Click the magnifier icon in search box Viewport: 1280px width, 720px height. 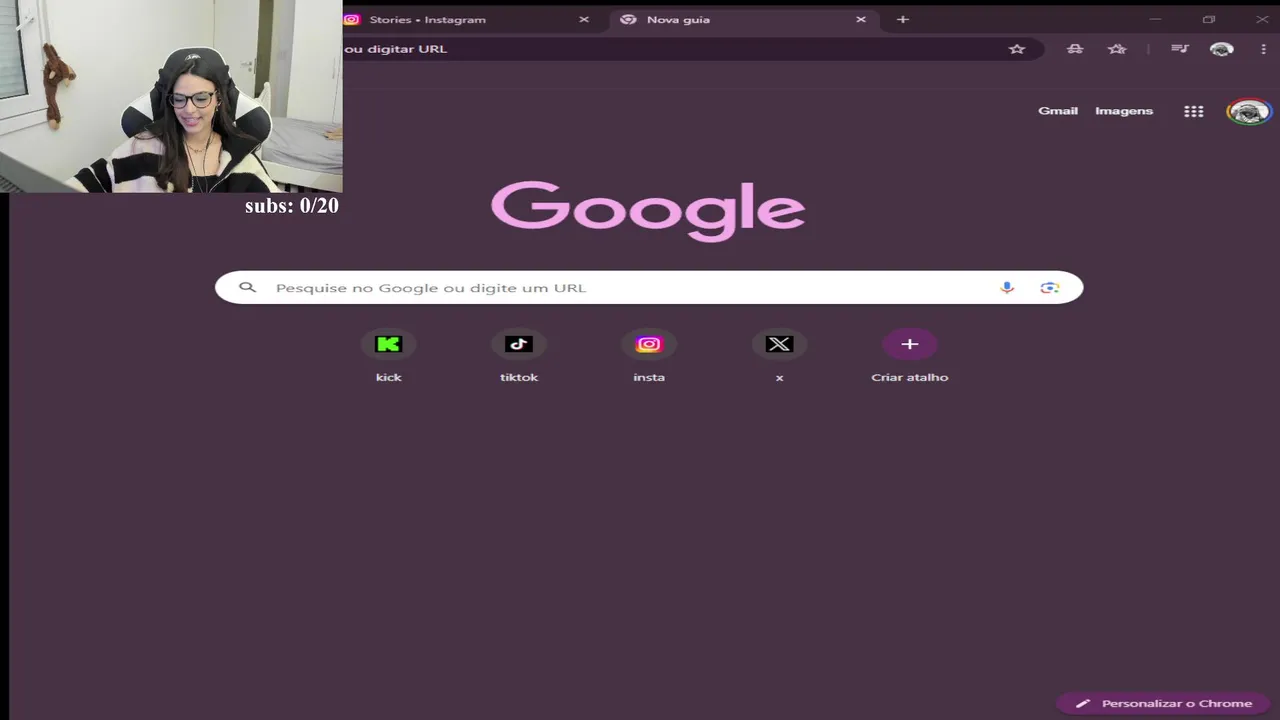247,287
